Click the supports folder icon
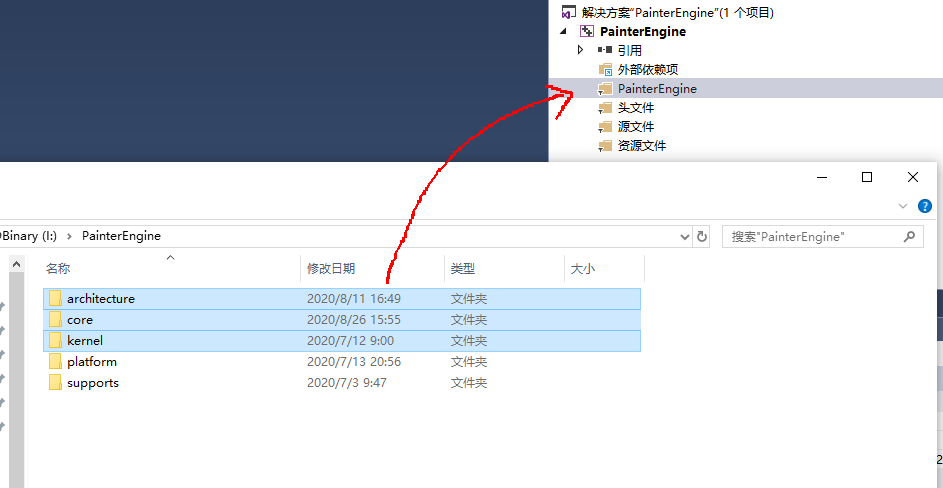This screenshot has width=943, height=488. click(56, 383)
